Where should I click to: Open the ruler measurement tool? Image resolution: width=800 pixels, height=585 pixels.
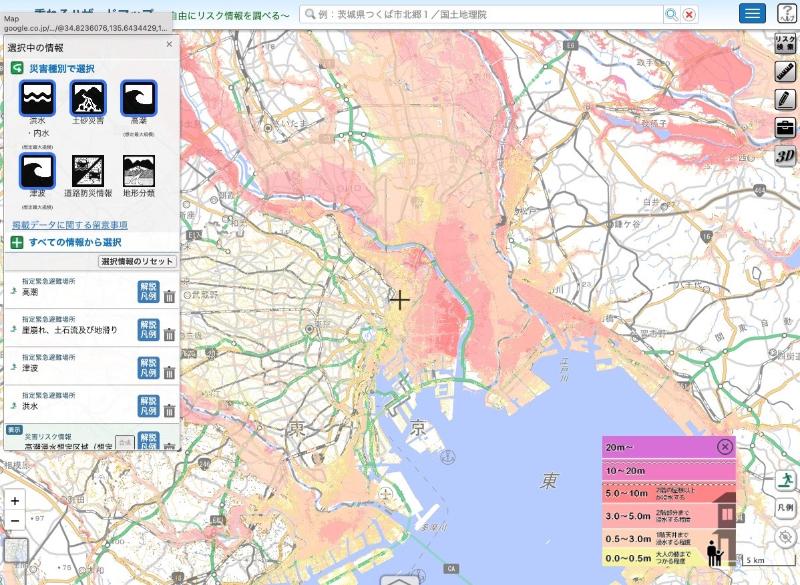click(x=785, y=72)
